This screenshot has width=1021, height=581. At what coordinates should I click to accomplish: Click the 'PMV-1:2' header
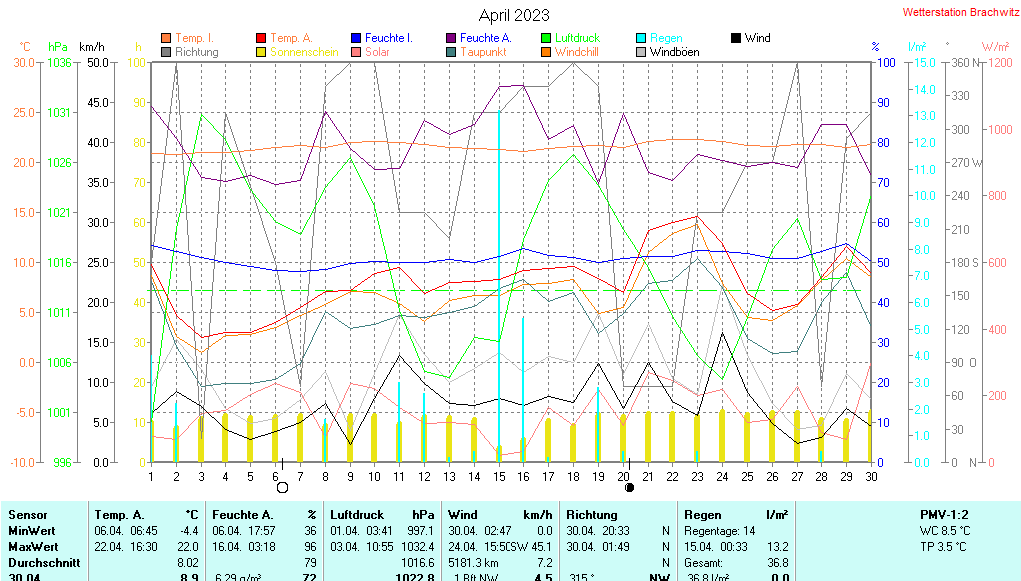(944, 515)
